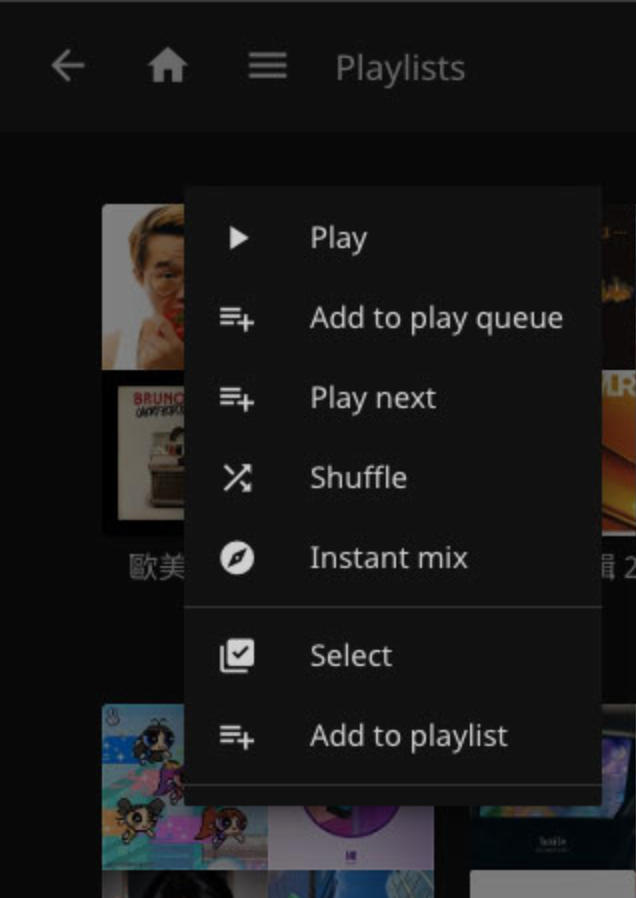Choose "Add to play queue" text
The width and height of the screenshot is (636, 898).
436,318
